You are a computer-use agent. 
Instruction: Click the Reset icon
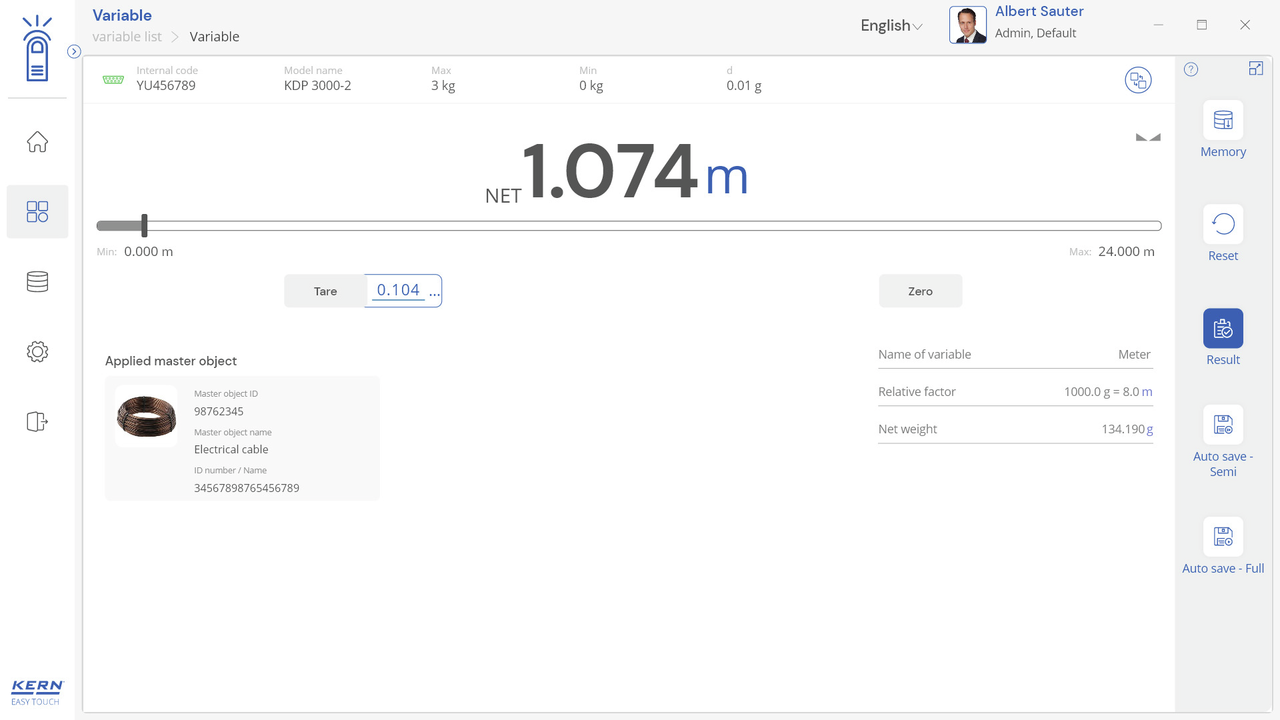click(1222, 225)
